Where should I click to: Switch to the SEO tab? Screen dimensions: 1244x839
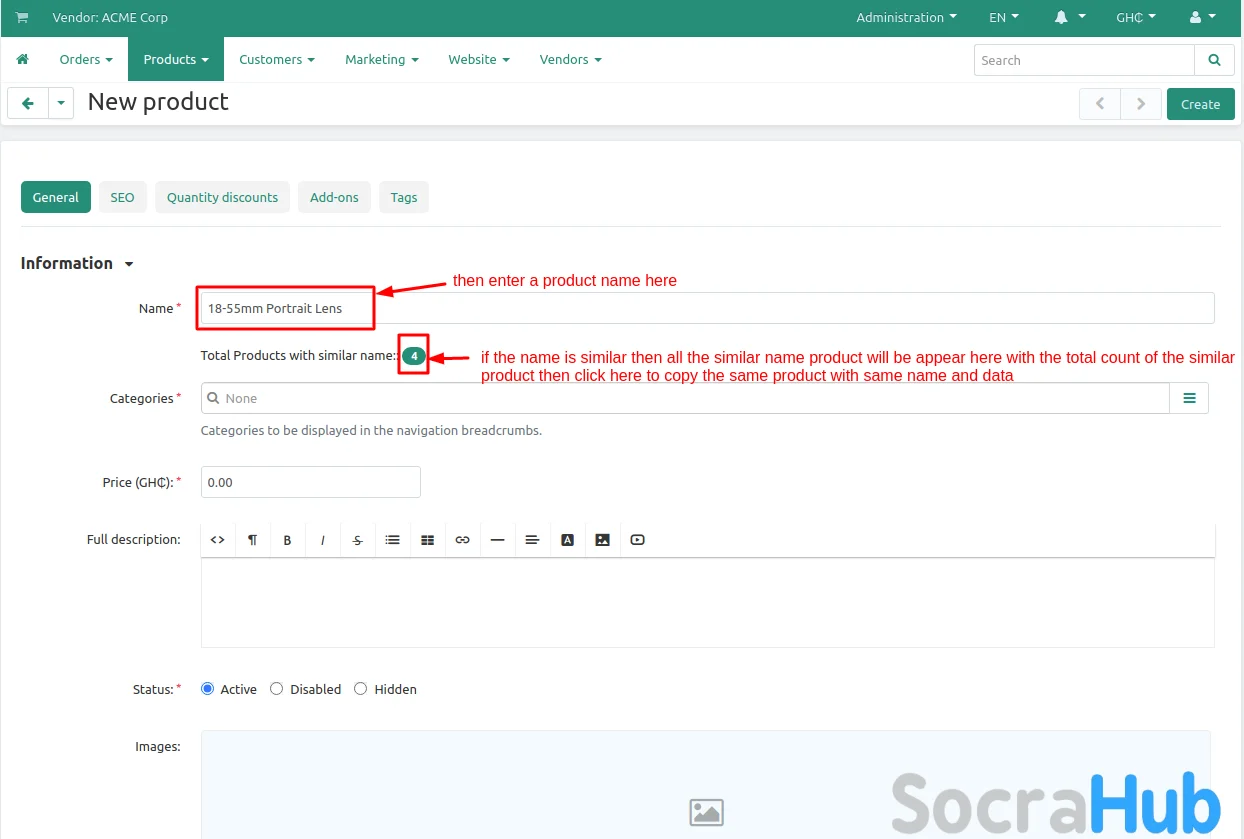coord(122,197)
